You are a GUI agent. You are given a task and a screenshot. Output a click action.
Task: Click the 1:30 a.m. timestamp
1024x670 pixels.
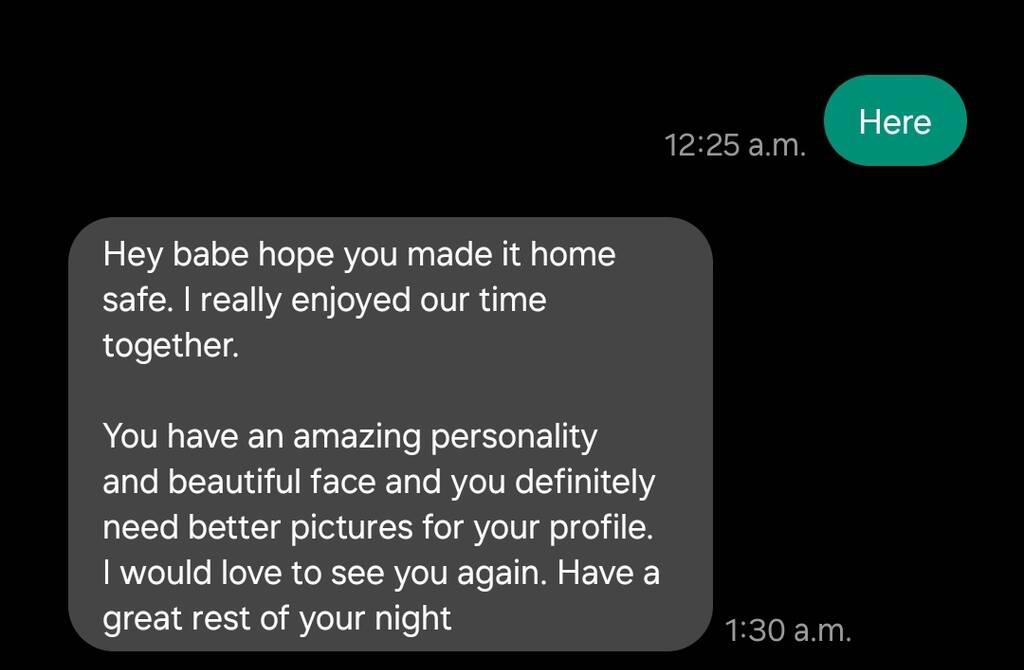tap(787, 630)
